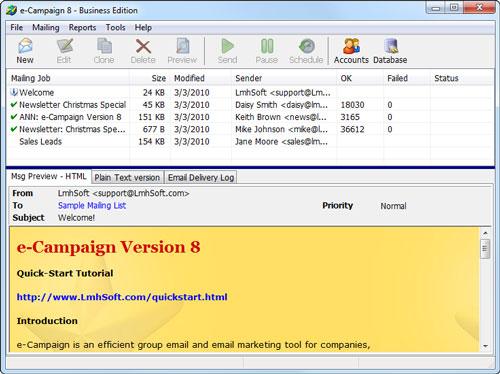Click the Quick-Start Tutorial heading
Image resolution: width=500 pixels, height=374 pixels.
click(x=65, y=273)
